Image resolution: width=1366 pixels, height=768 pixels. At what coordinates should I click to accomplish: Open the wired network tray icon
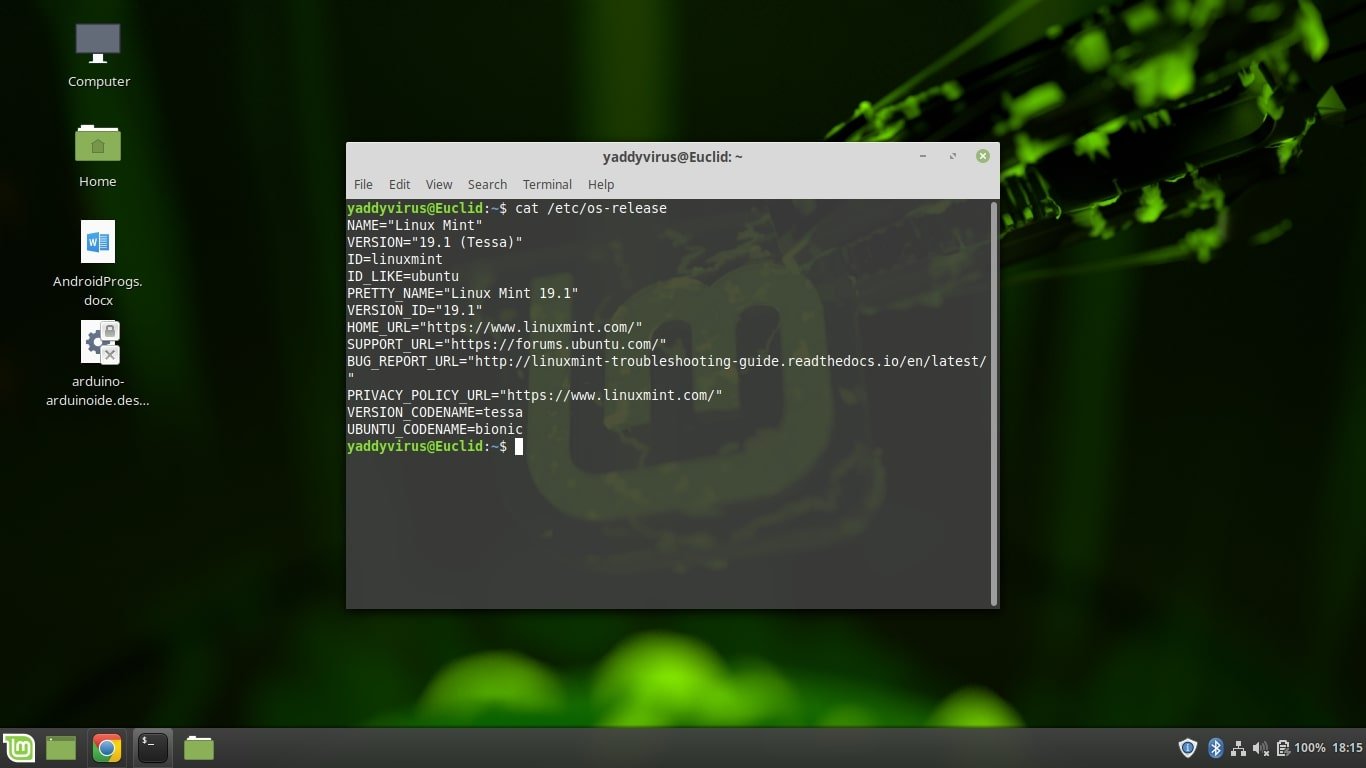1238,747
